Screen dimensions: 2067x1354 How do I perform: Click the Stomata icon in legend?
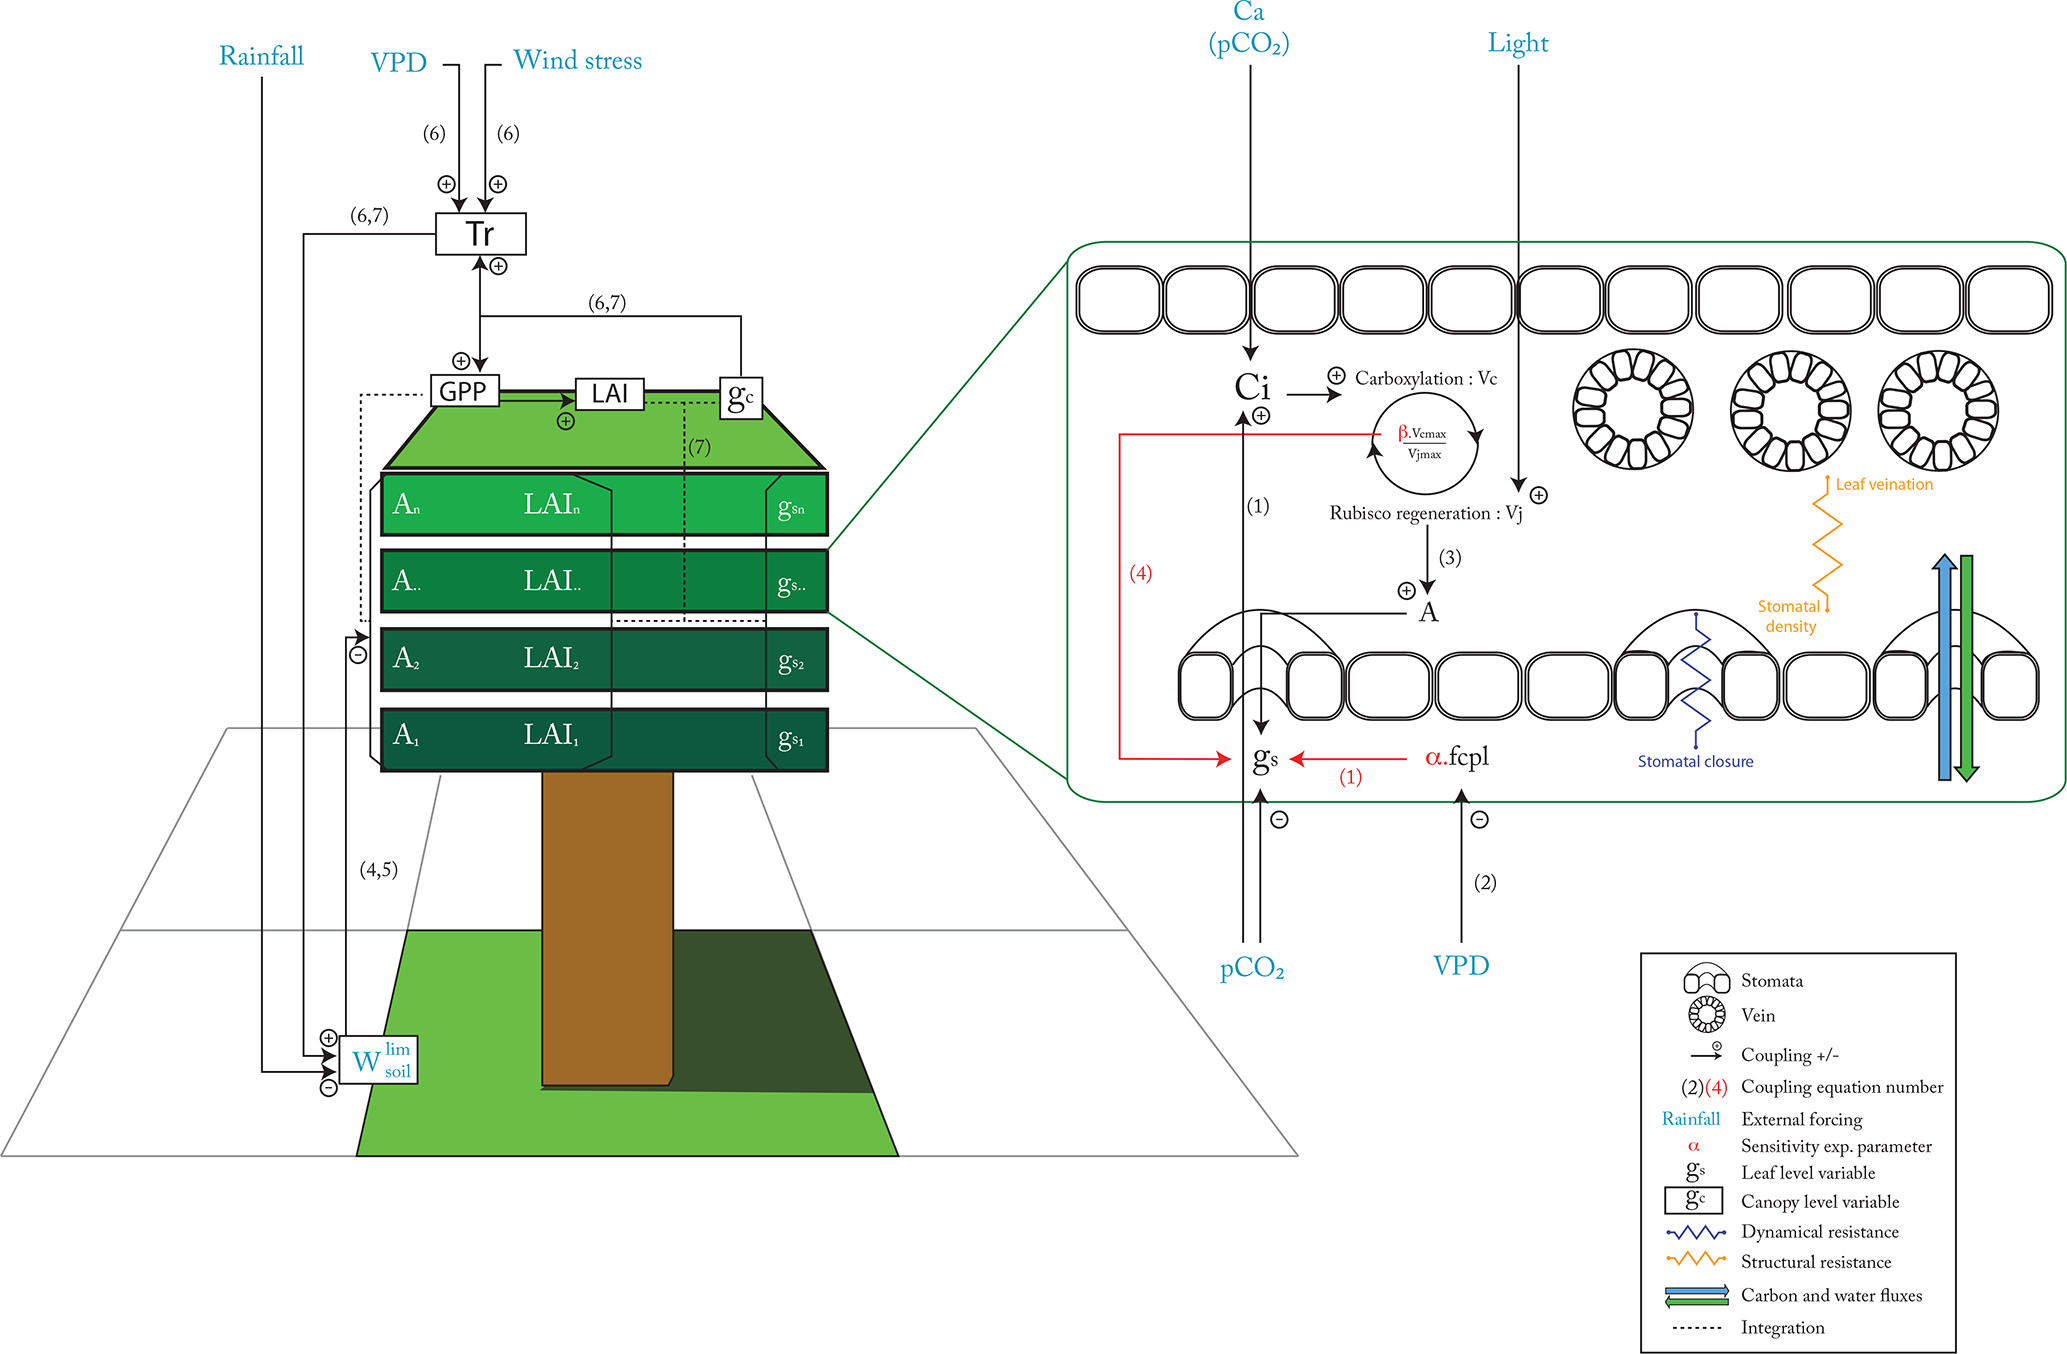coord(1706,980)
